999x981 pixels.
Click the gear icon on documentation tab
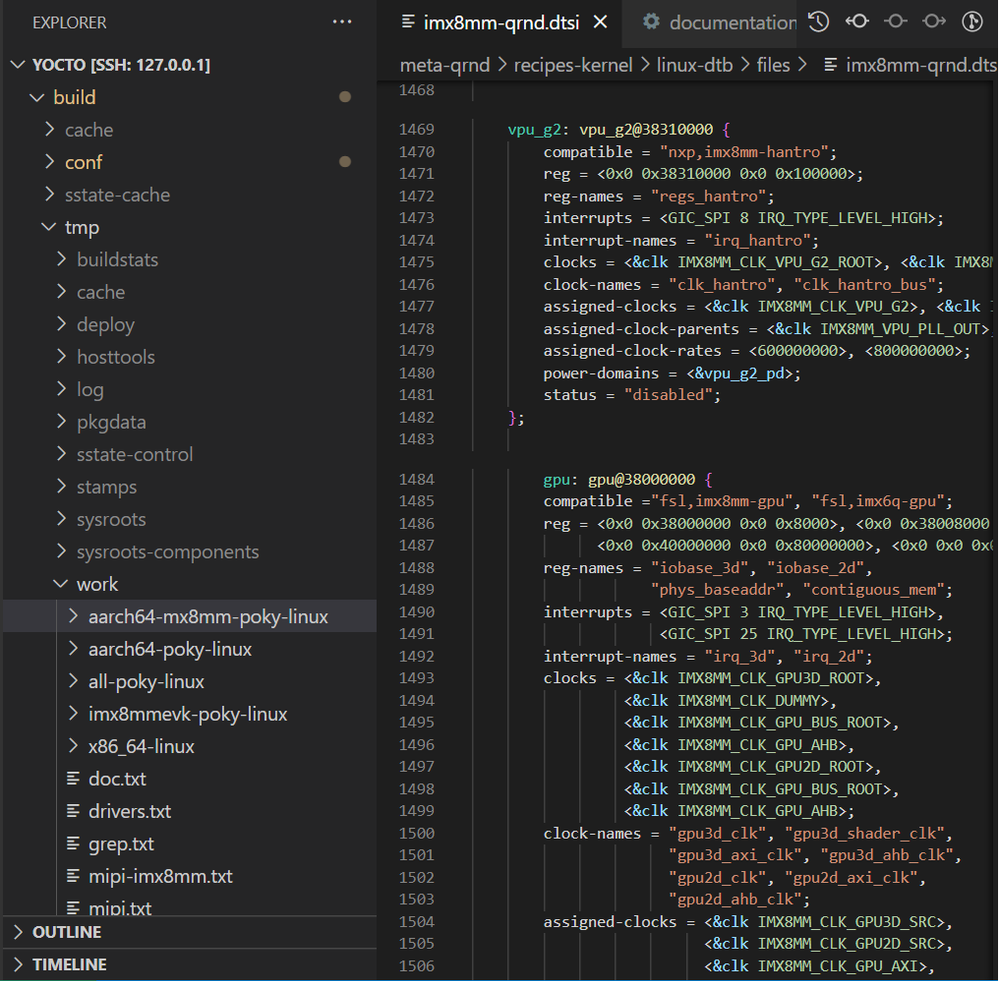point(652,22)
